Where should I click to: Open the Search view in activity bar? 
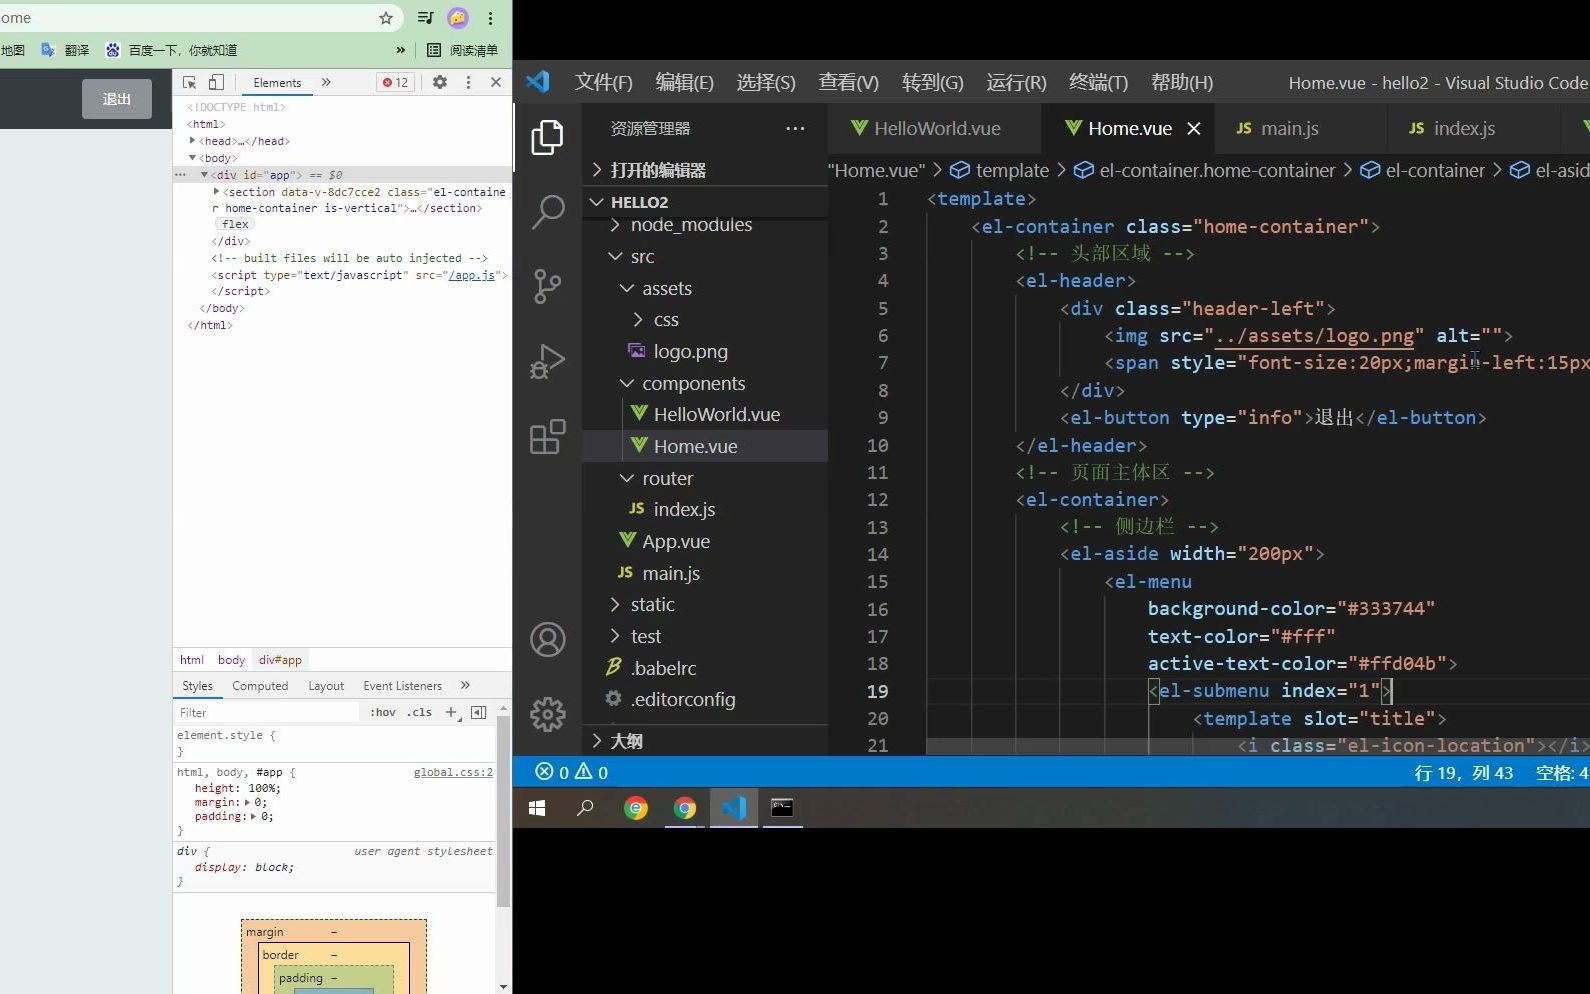547,212
